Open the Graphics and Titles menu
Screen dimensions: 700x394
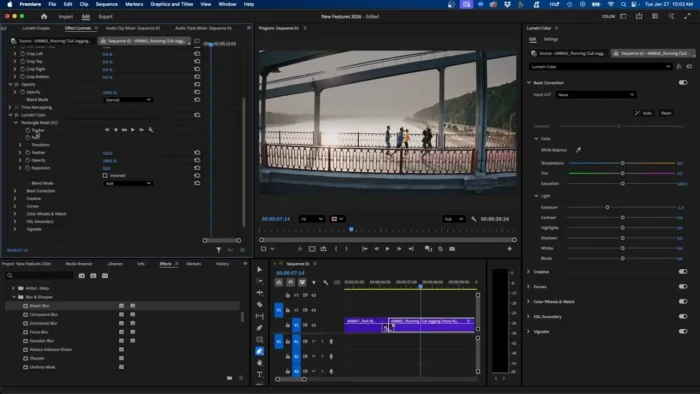[171, 4]
